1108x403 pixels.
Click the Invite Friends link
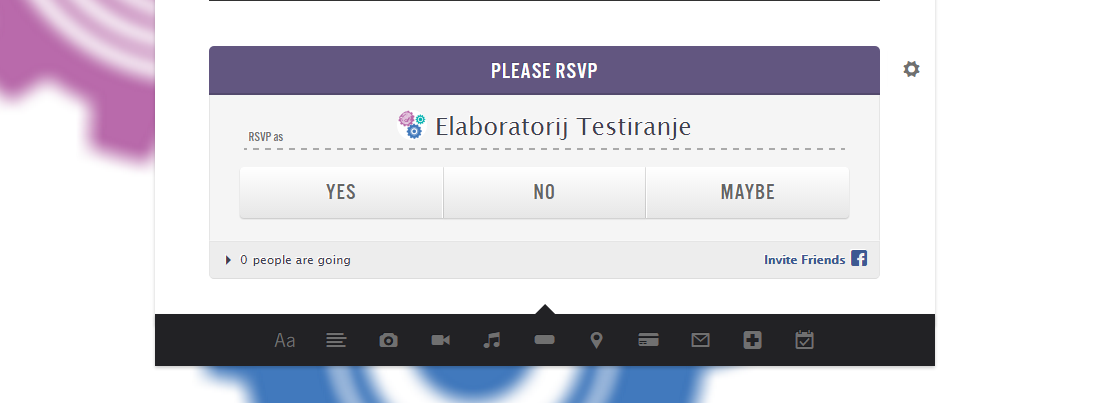[804, 260]
